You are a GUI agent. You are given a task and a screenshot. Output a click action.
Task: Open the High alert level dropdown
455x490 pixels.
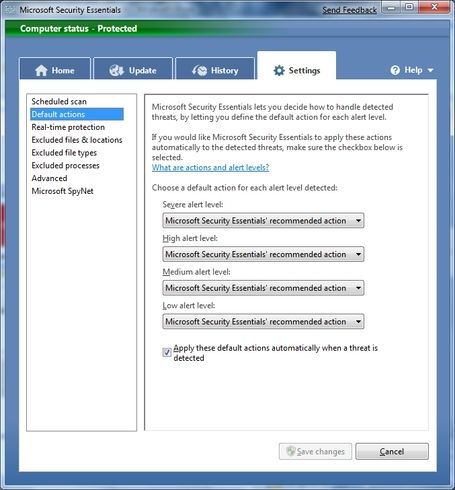pos(263,254)
